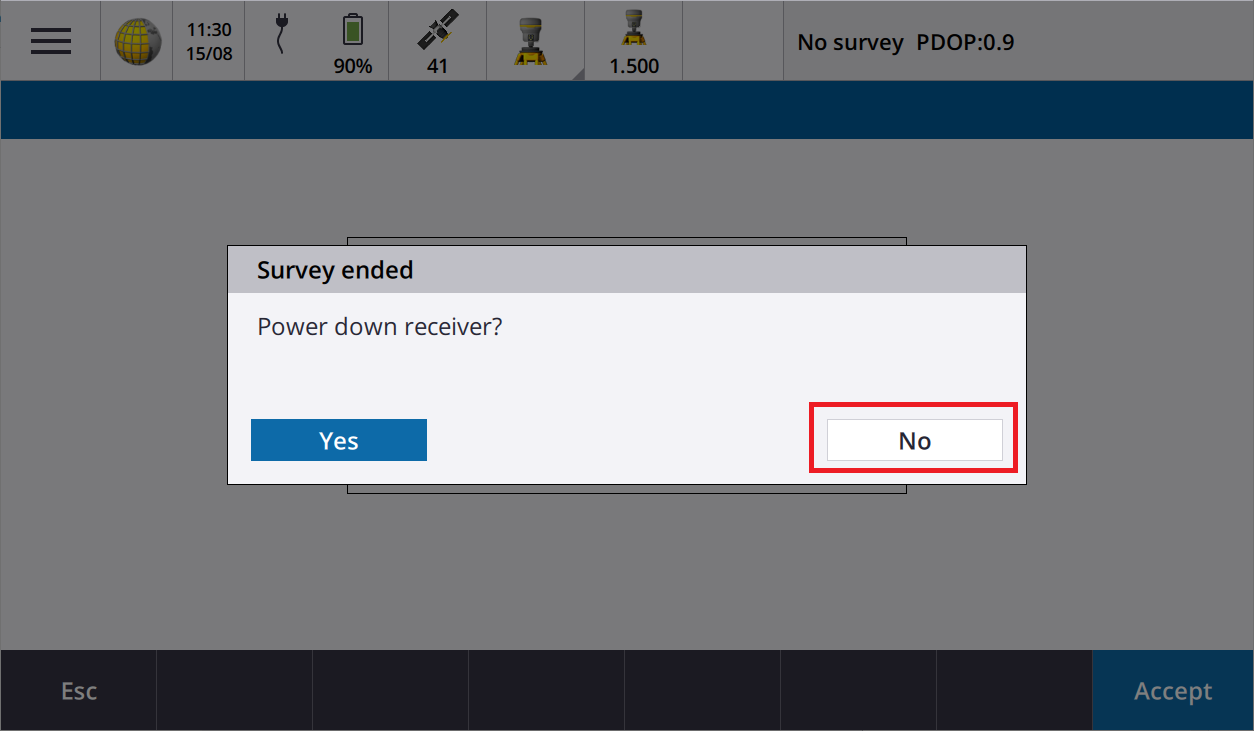Confirm Yes to power down receiver
This screenshot has width=1254, height=731.
[x=339, y=440]
